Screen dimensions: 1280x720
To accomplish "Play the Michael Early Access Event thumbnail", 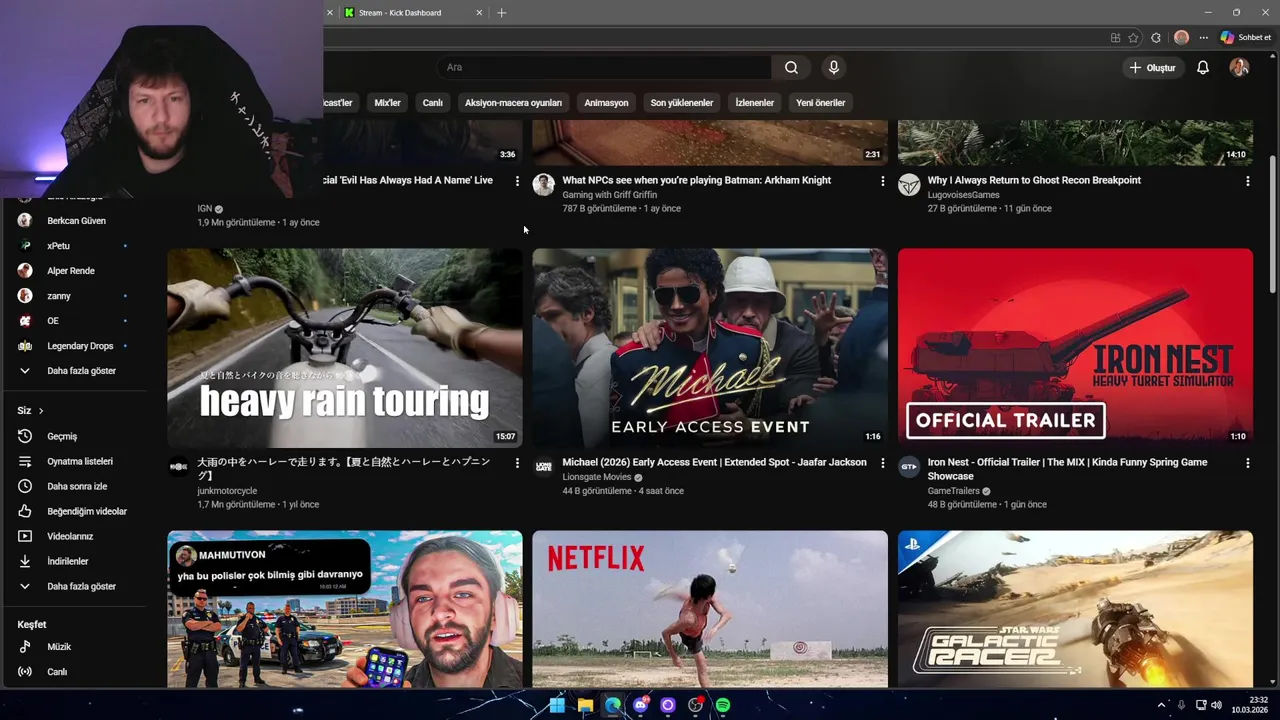I will click(x=710, y=348).
